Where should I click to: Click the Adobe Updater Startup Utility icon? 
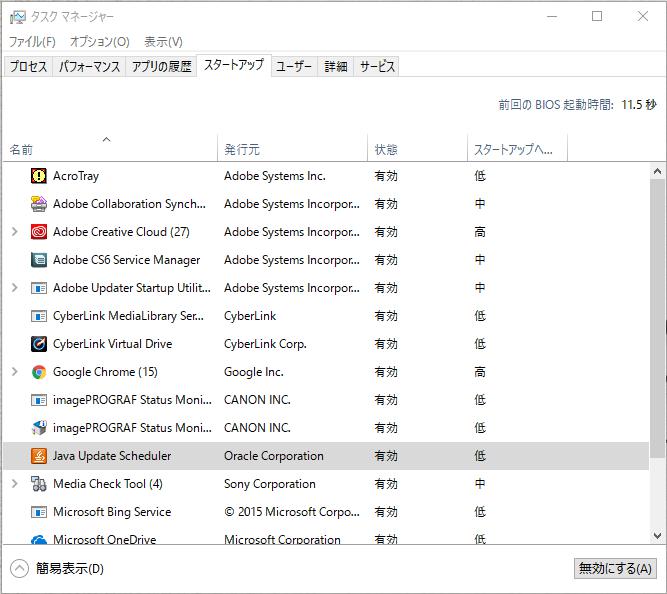coord(39,288)
